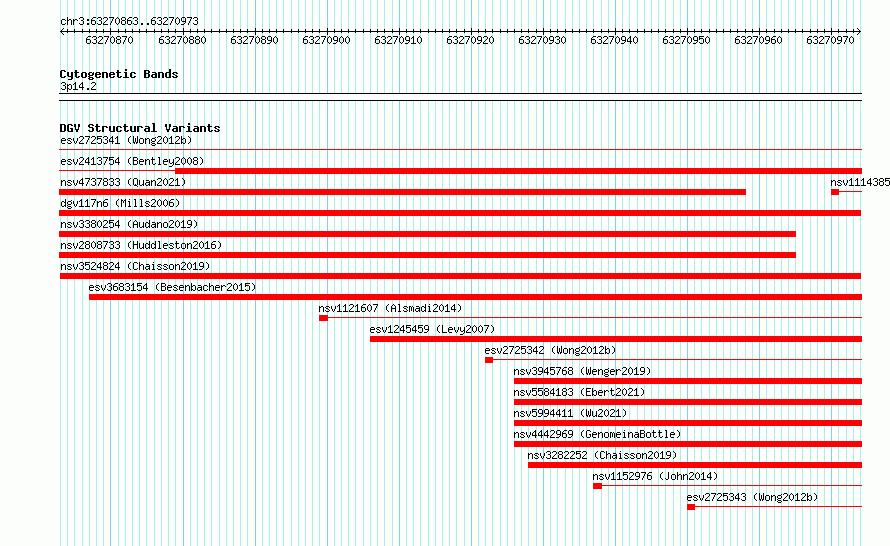This screenshot has width=890, height=546.
Task: Click ruler position 63270930
Action: coord(543,40)
